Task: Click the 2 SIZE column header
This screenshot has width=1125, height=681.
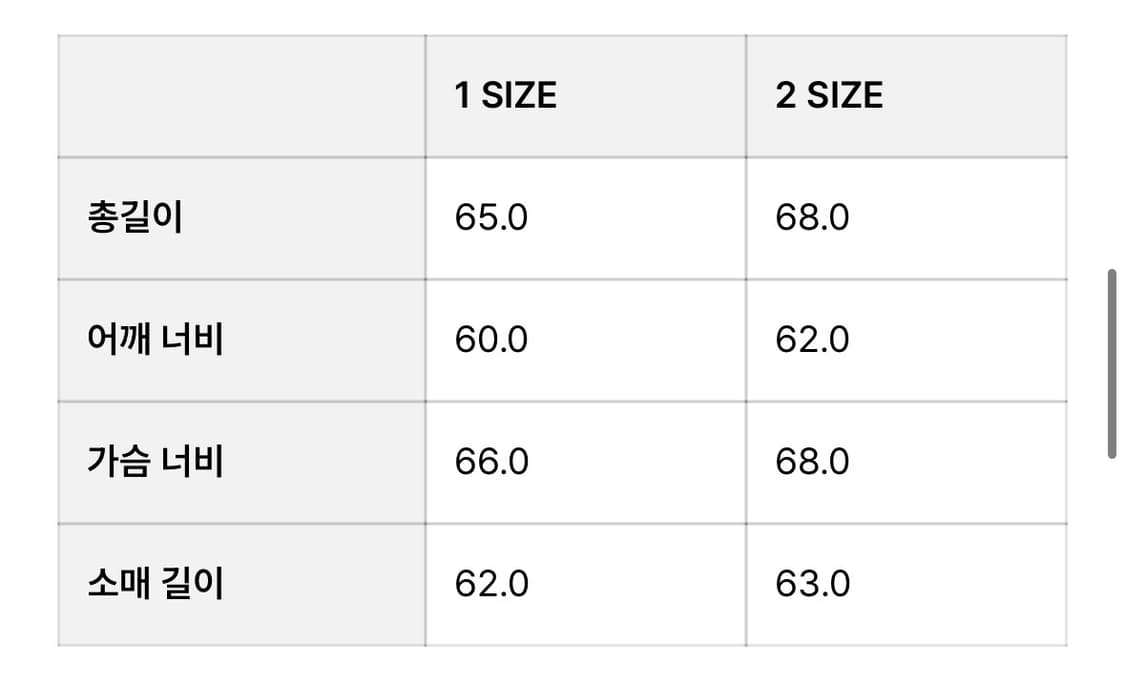Action: tap(829, 96)
